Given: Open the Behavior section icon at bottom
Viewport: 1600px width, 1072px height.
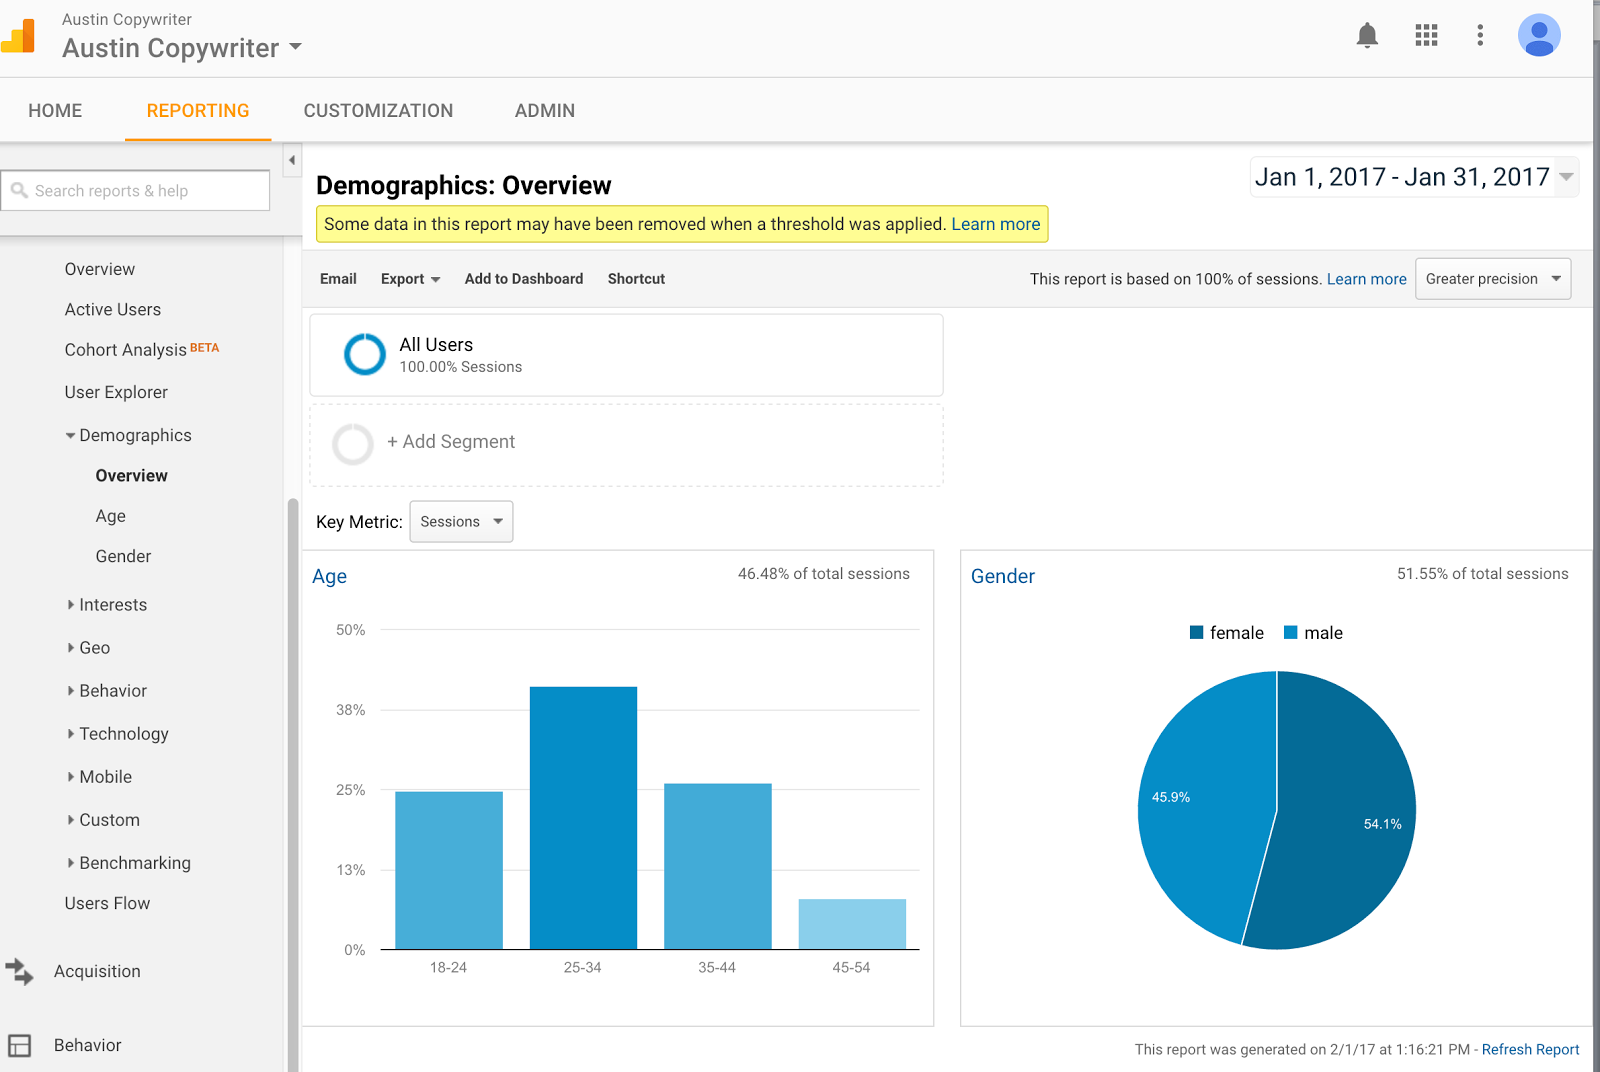Looking at the screenshot, I should [x=19, y=1045].
